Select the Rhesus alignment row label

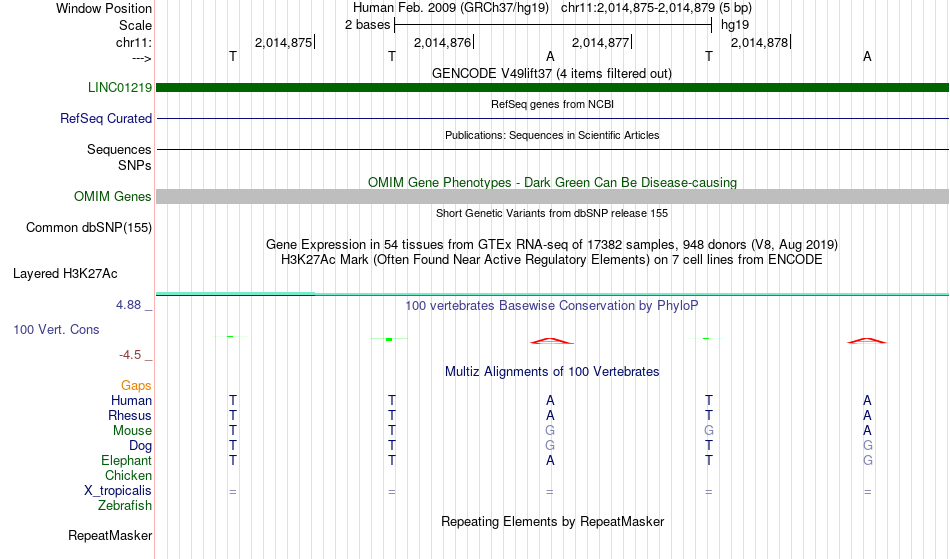130,416
